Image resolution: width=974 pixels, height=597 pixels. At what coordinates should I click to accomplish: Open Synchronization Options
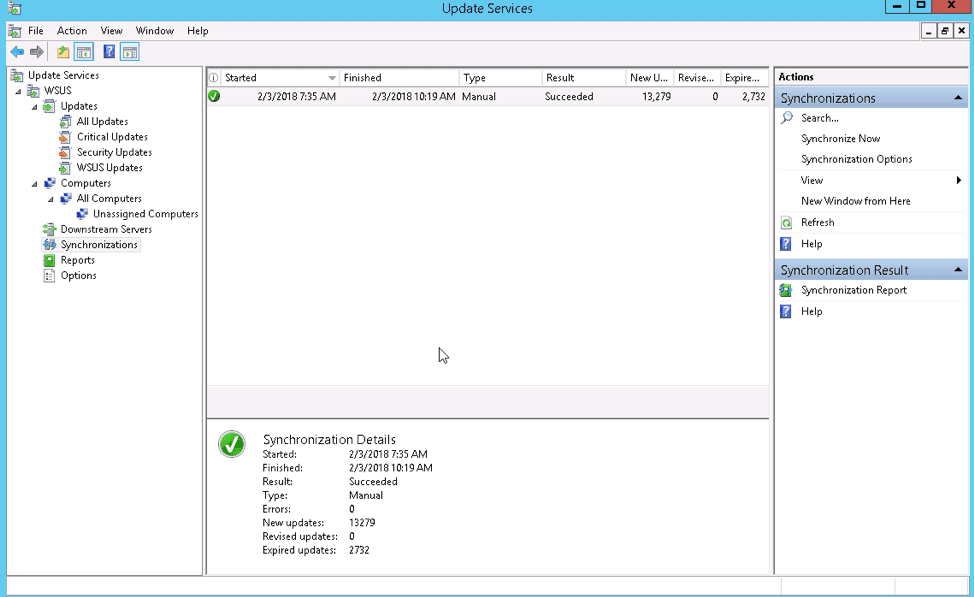tap(856, 160)
